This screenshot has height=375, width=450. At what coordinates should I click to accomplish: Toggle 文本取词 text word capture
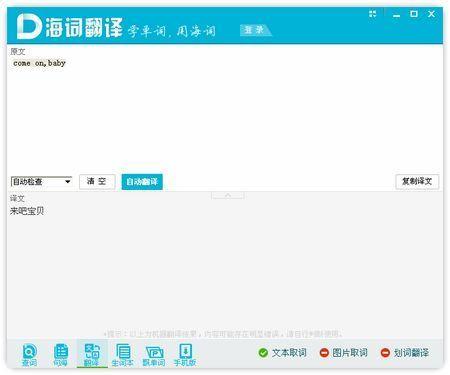point(282,353)
